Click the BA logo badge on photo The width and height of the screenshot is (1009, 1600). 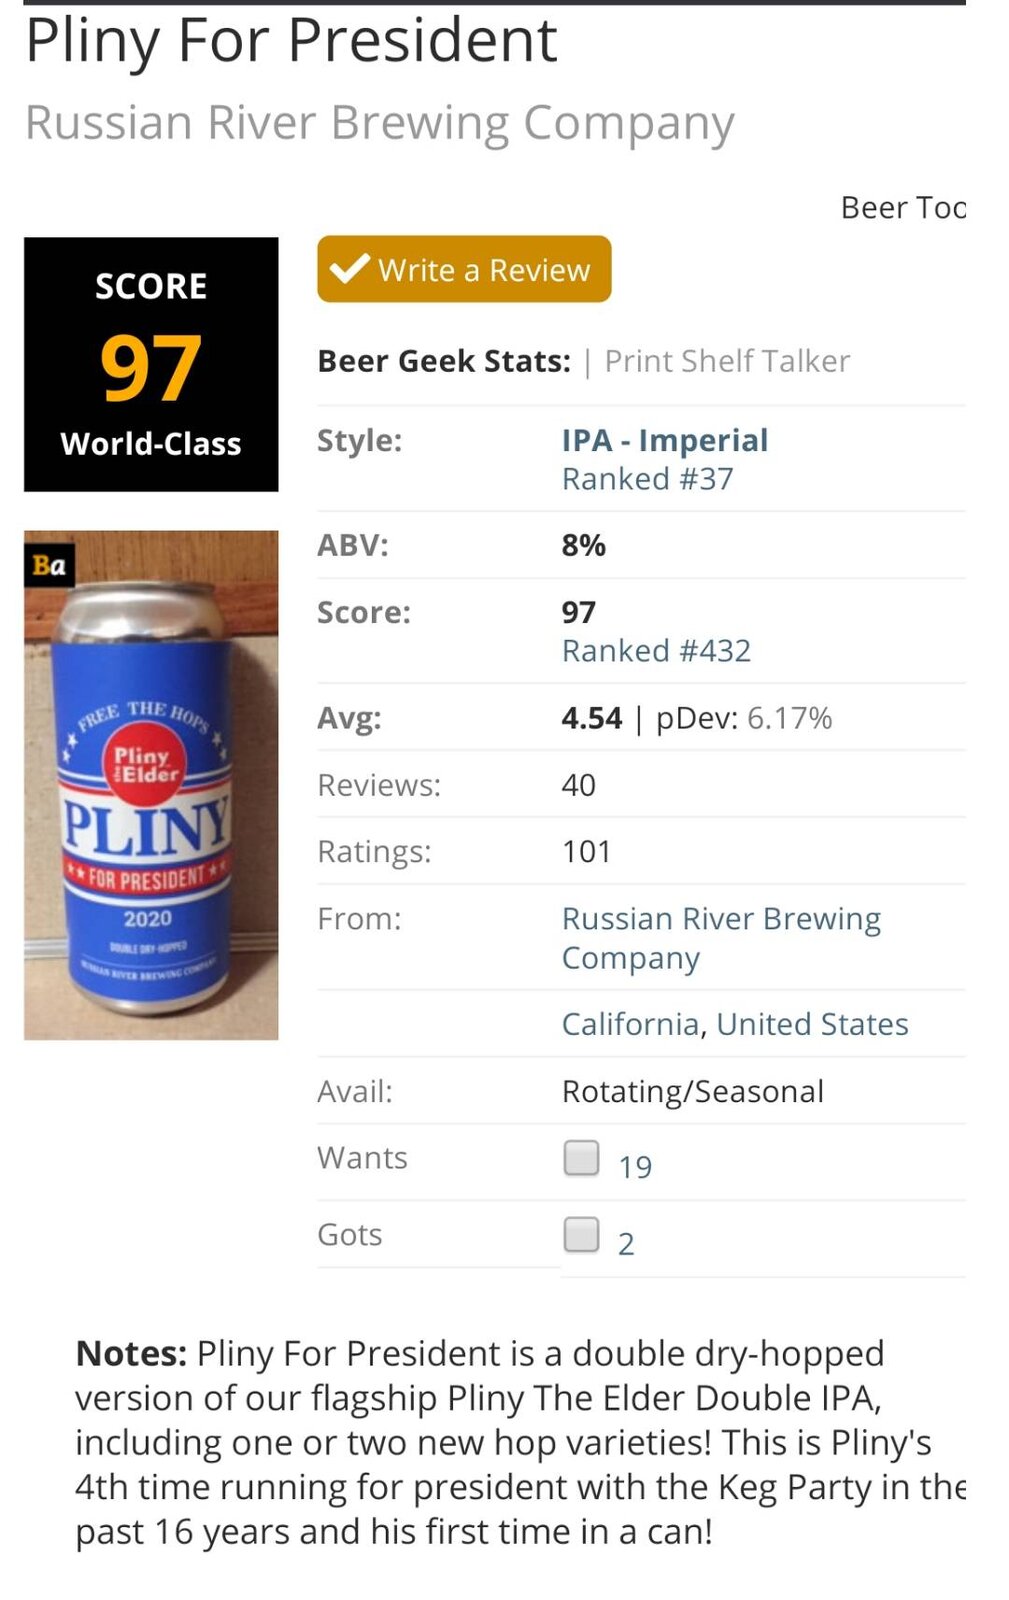tap(49, 565)
